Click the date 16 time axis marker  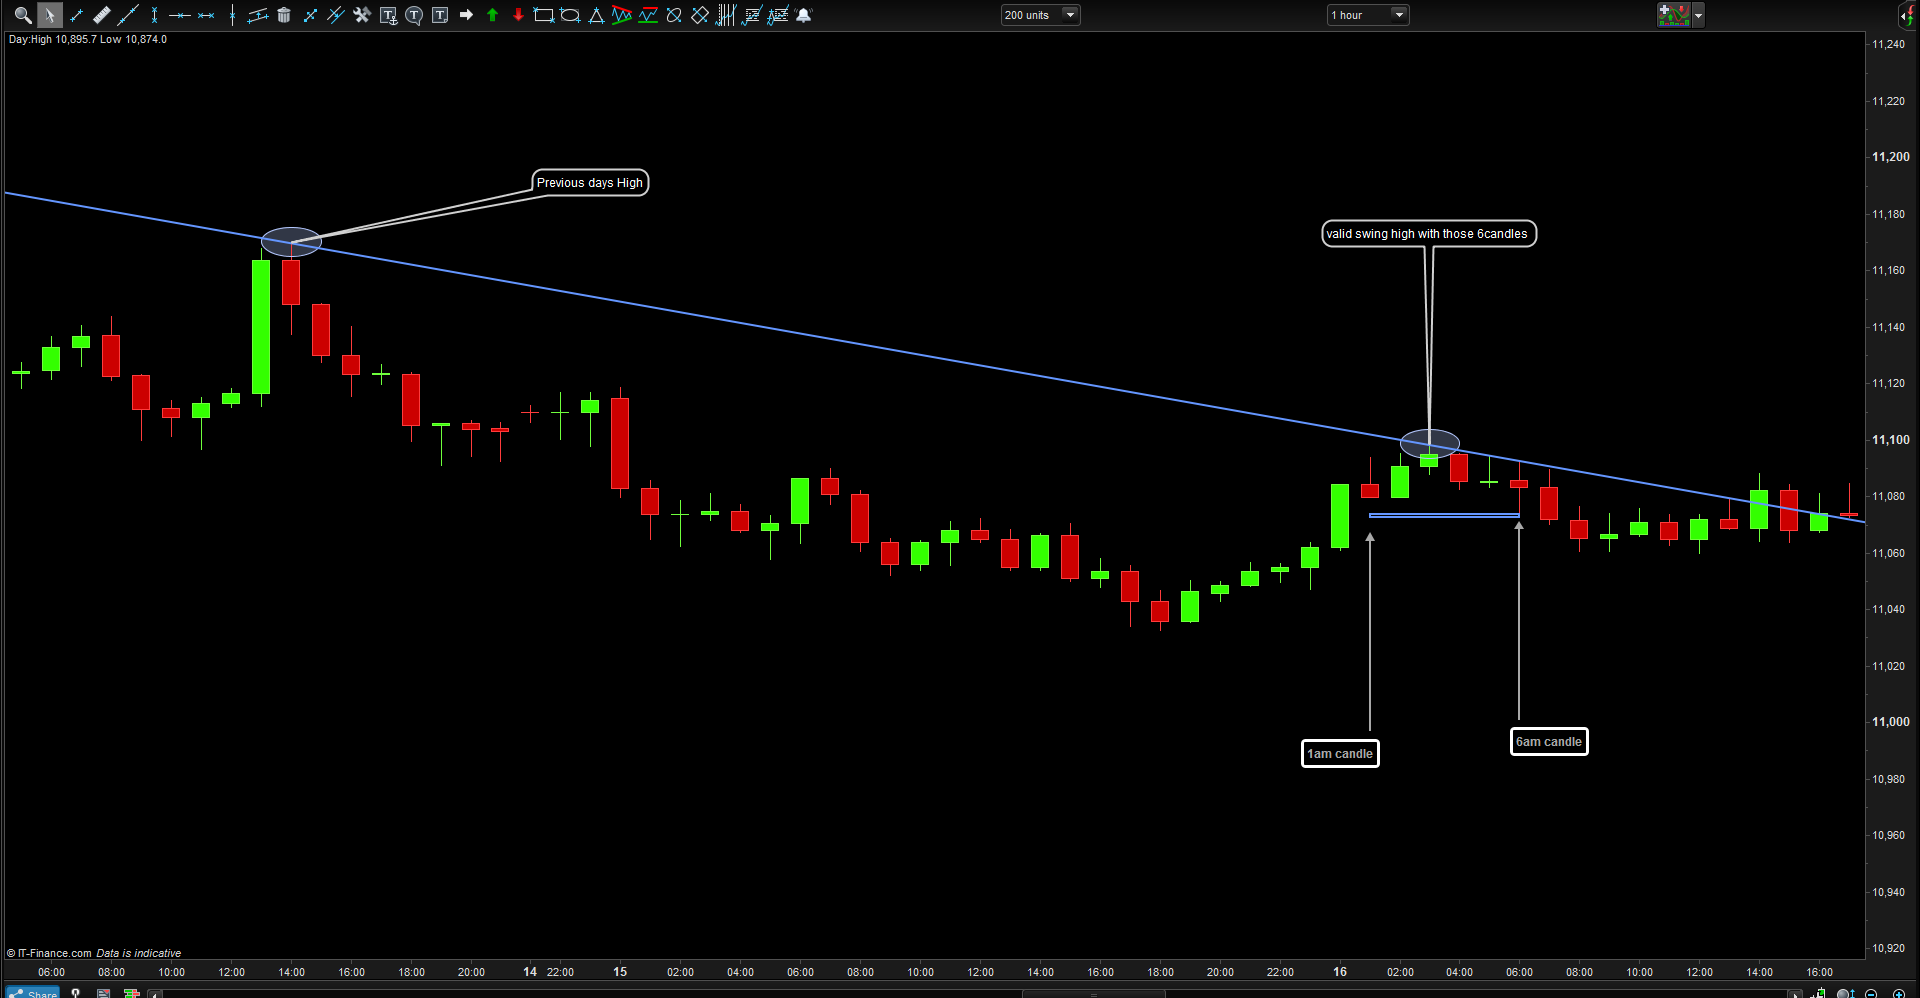[x=1340, y=972]
